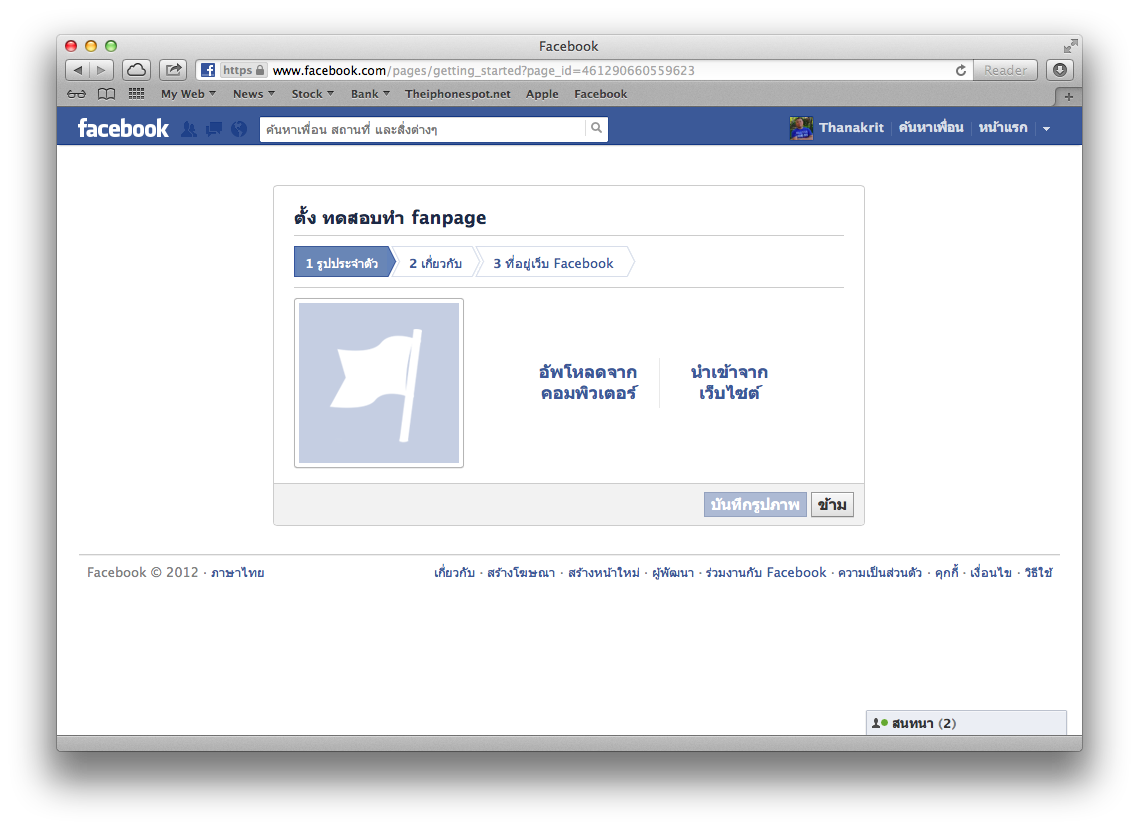Screen dimensions: 1139x830
Task: Click the search magnifier icon
Action: [x=596, y=129]
